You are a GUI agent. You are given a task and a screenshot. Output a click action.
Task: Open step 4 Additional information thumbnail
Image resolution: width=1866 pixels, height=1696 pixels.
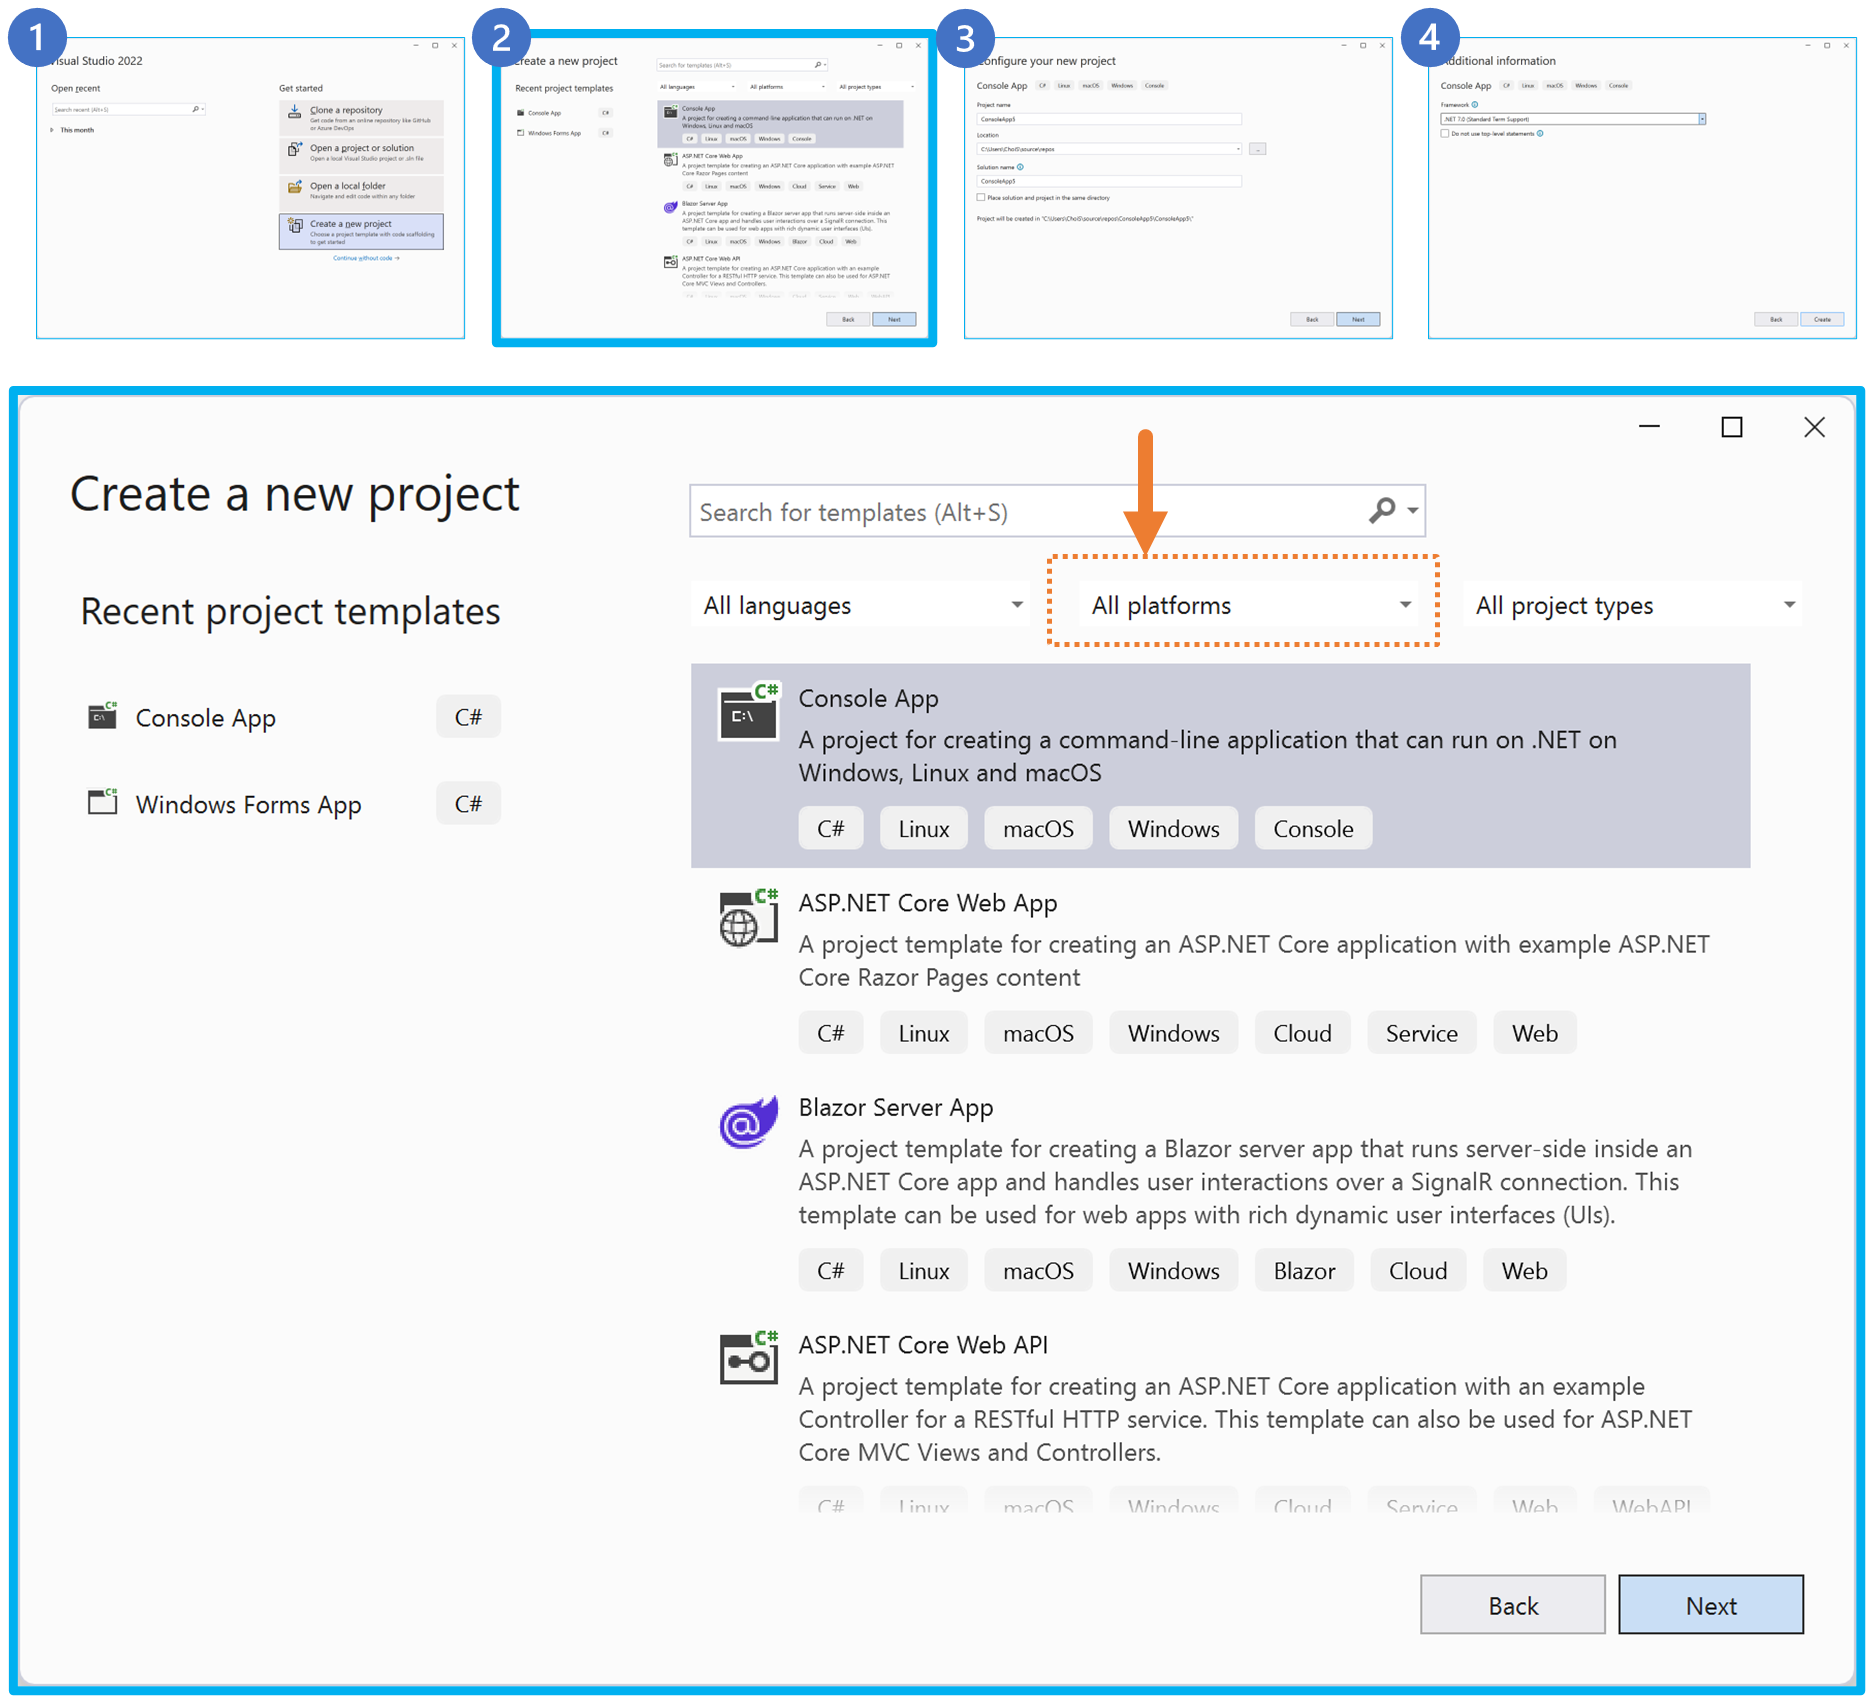[x=1642, y=188]
